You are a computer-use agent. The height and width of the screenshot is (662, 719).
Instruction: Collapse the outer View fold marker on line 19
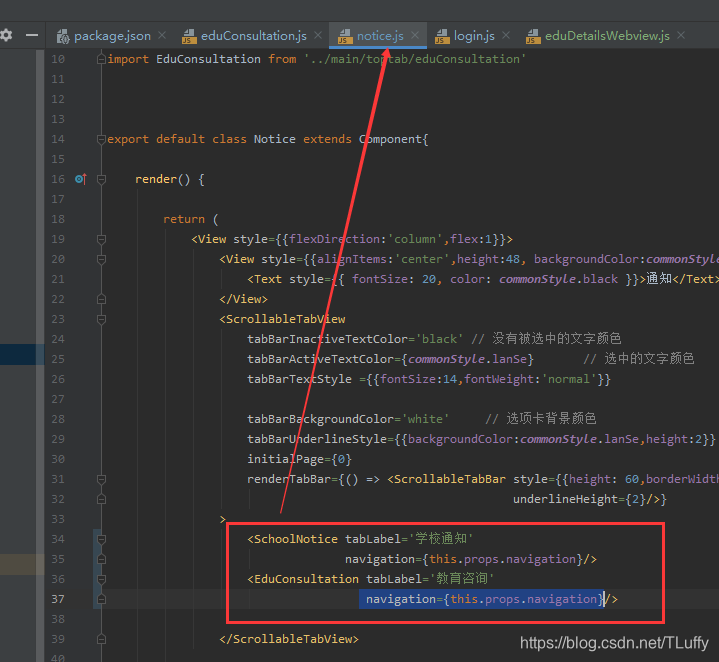[x=101, y=239]
